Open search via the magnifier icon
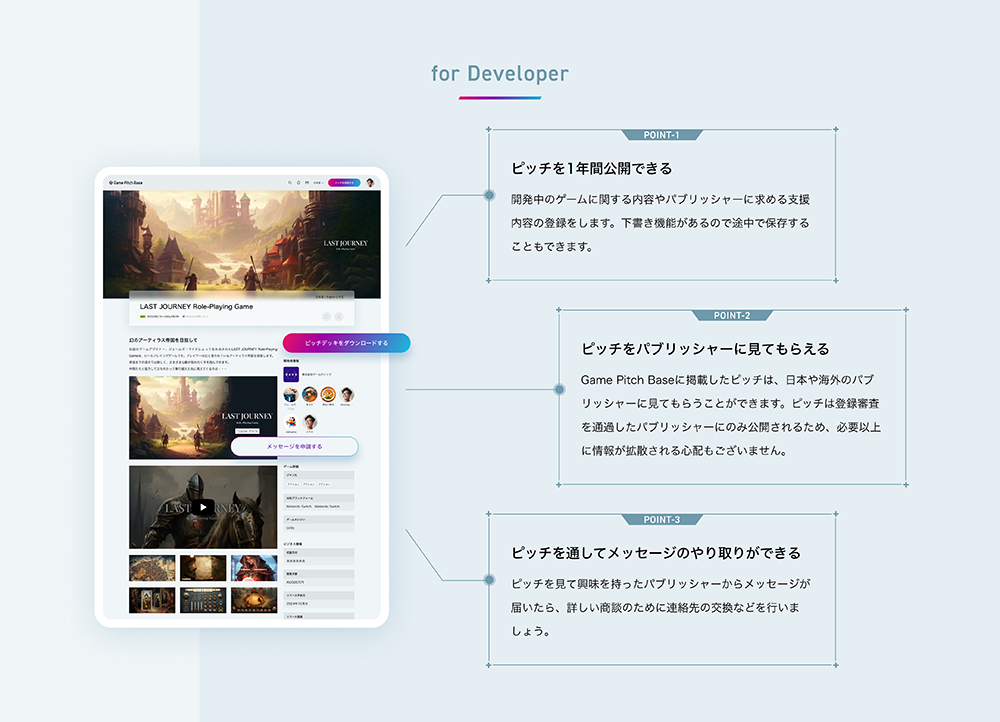This screenshot has width=1000, height=722. click(x=290, y=183)
